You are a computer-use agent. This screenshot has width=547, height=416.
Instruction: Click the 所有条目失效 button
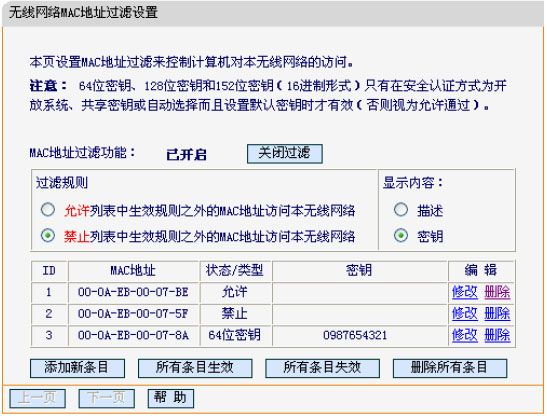pos(322,368)
